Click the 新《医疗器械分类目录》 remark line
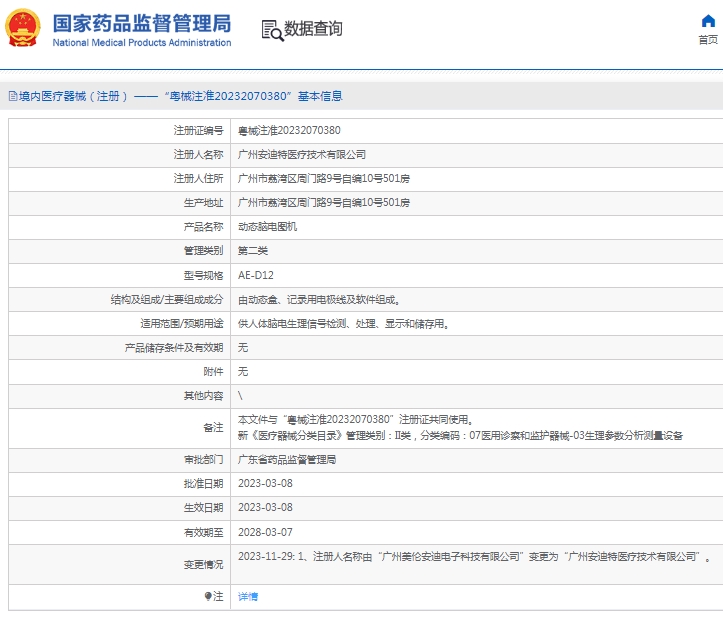 pyautogui.click(x=460, y=435)
